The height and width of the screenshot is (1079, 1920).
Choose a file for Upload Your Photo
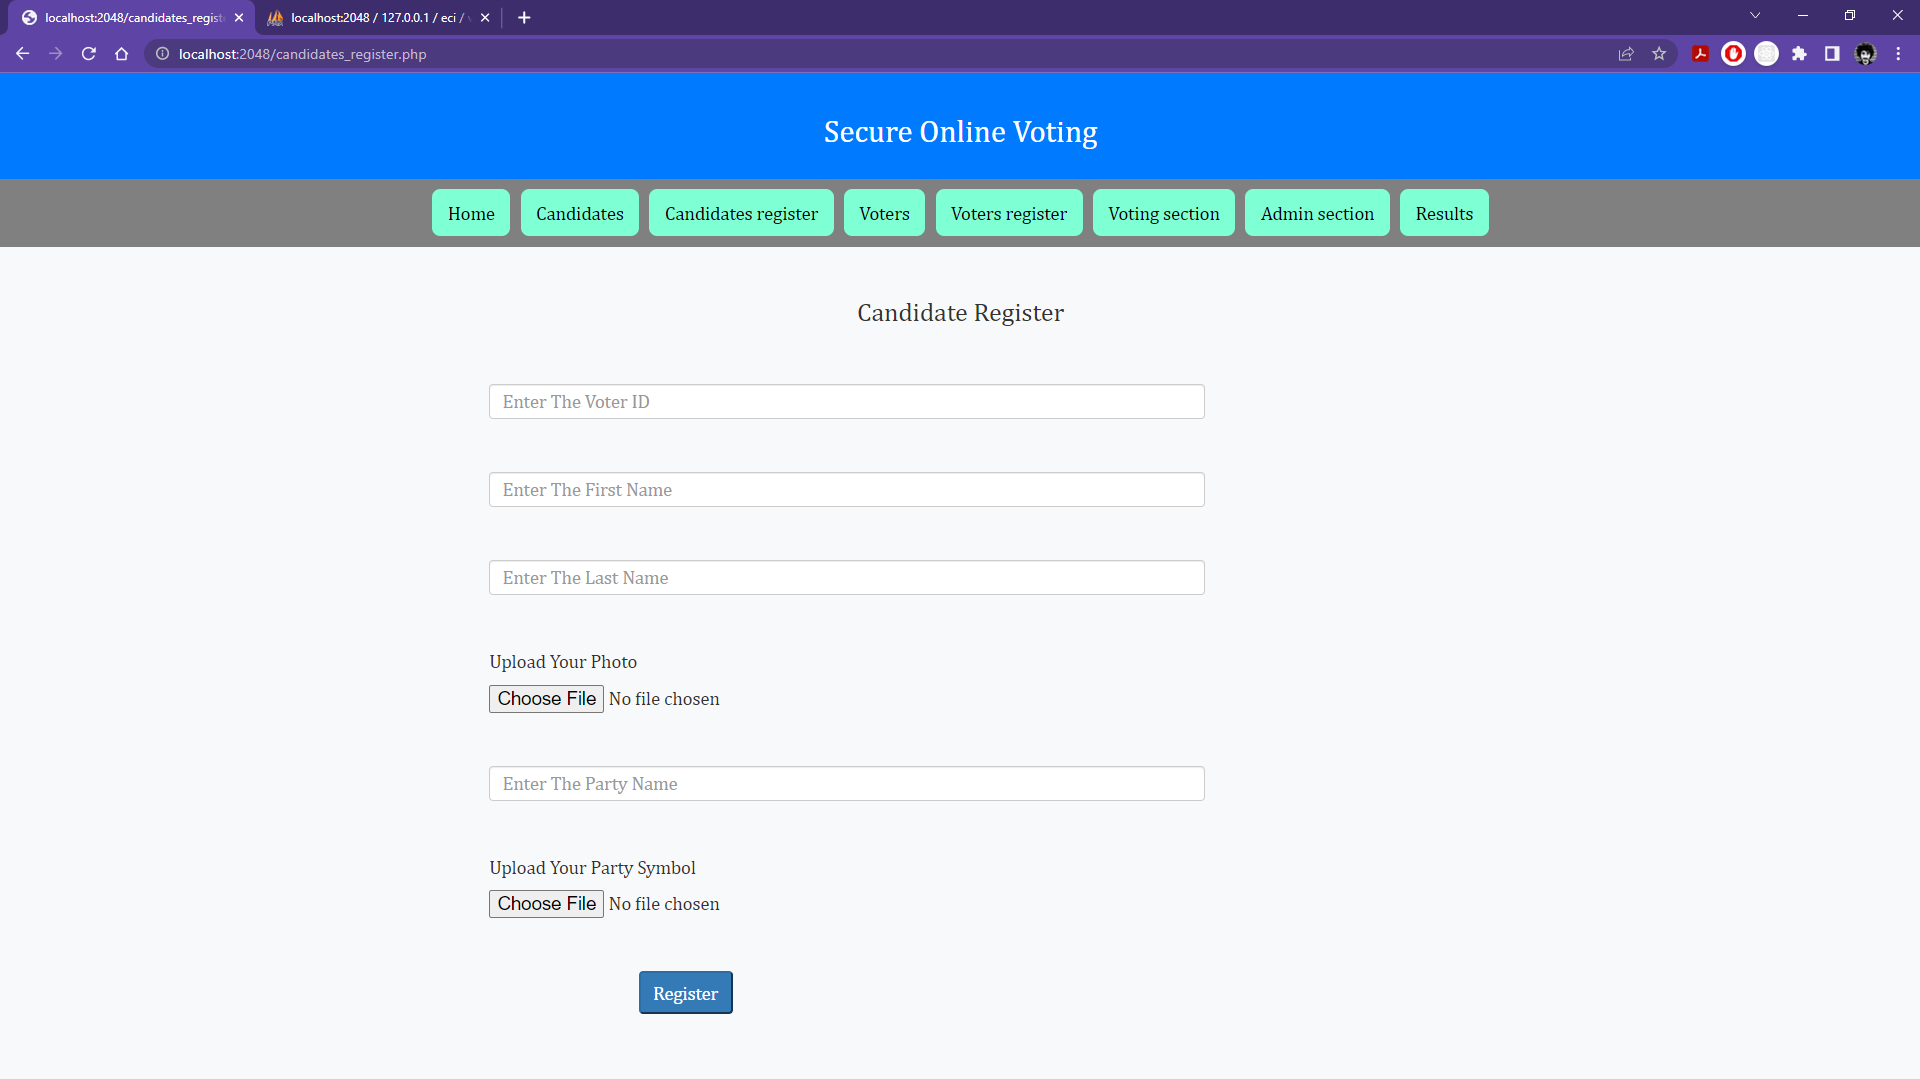click(x=546, y=698)
